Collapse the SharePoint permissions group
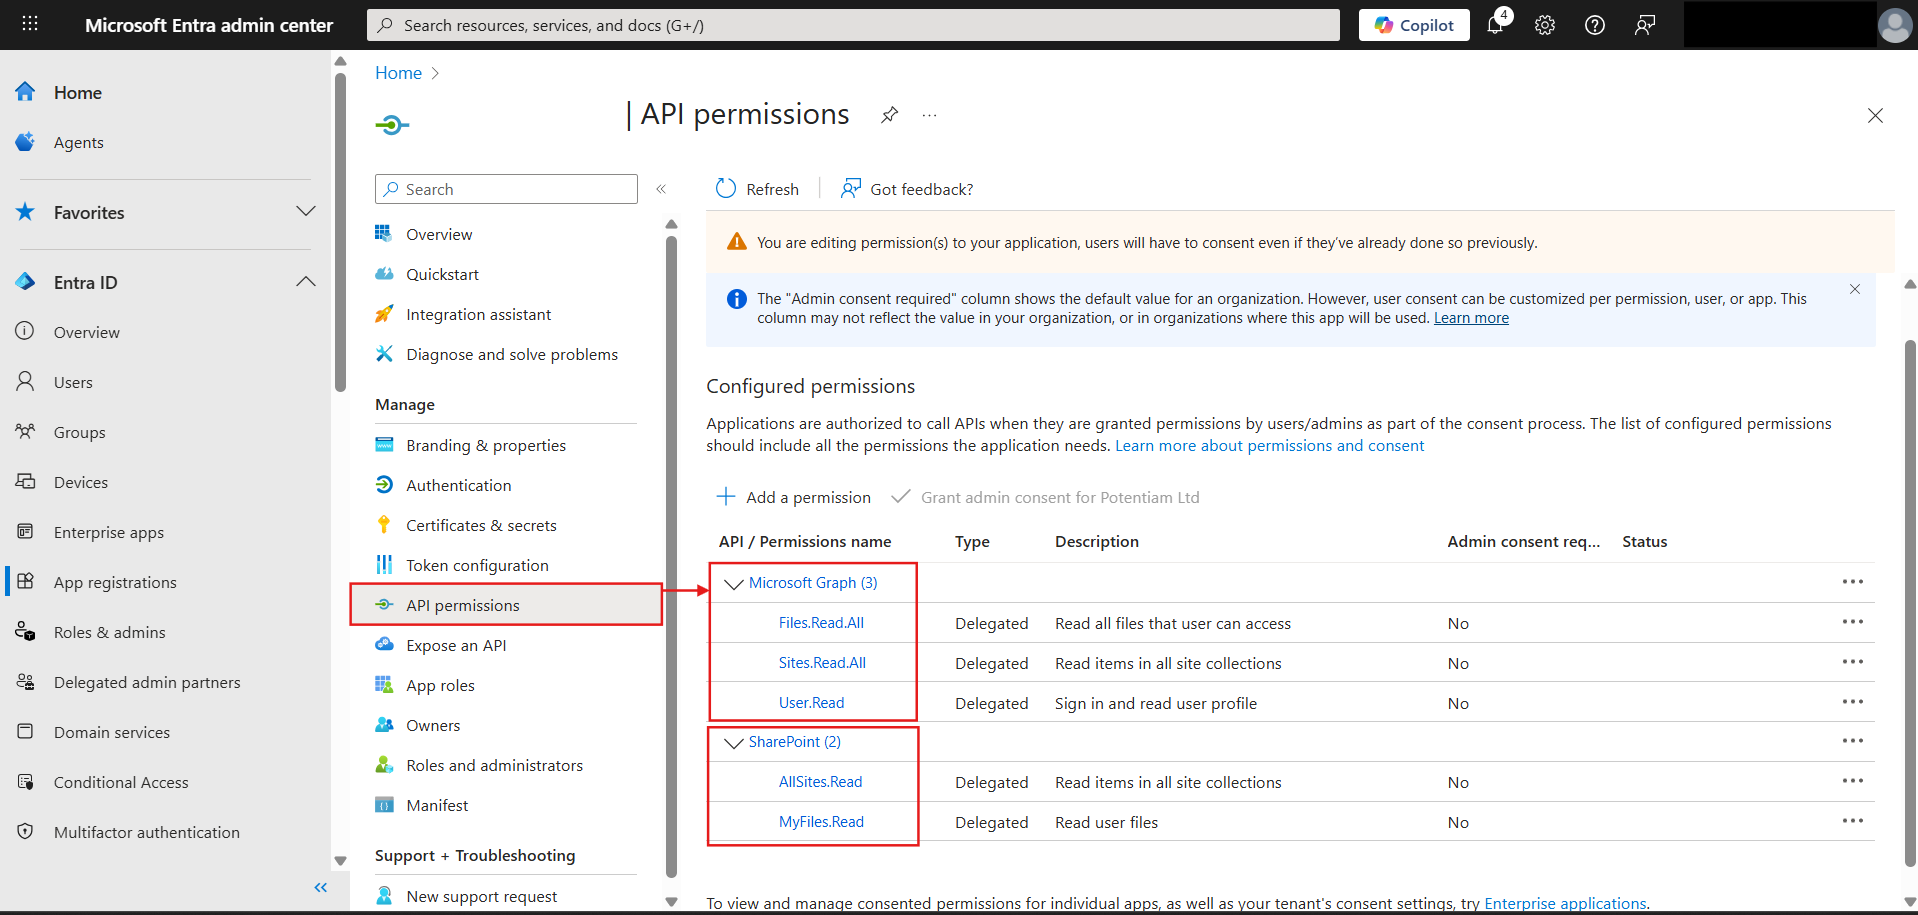This screenshot has width=1918, height=915. click(734, 743)
